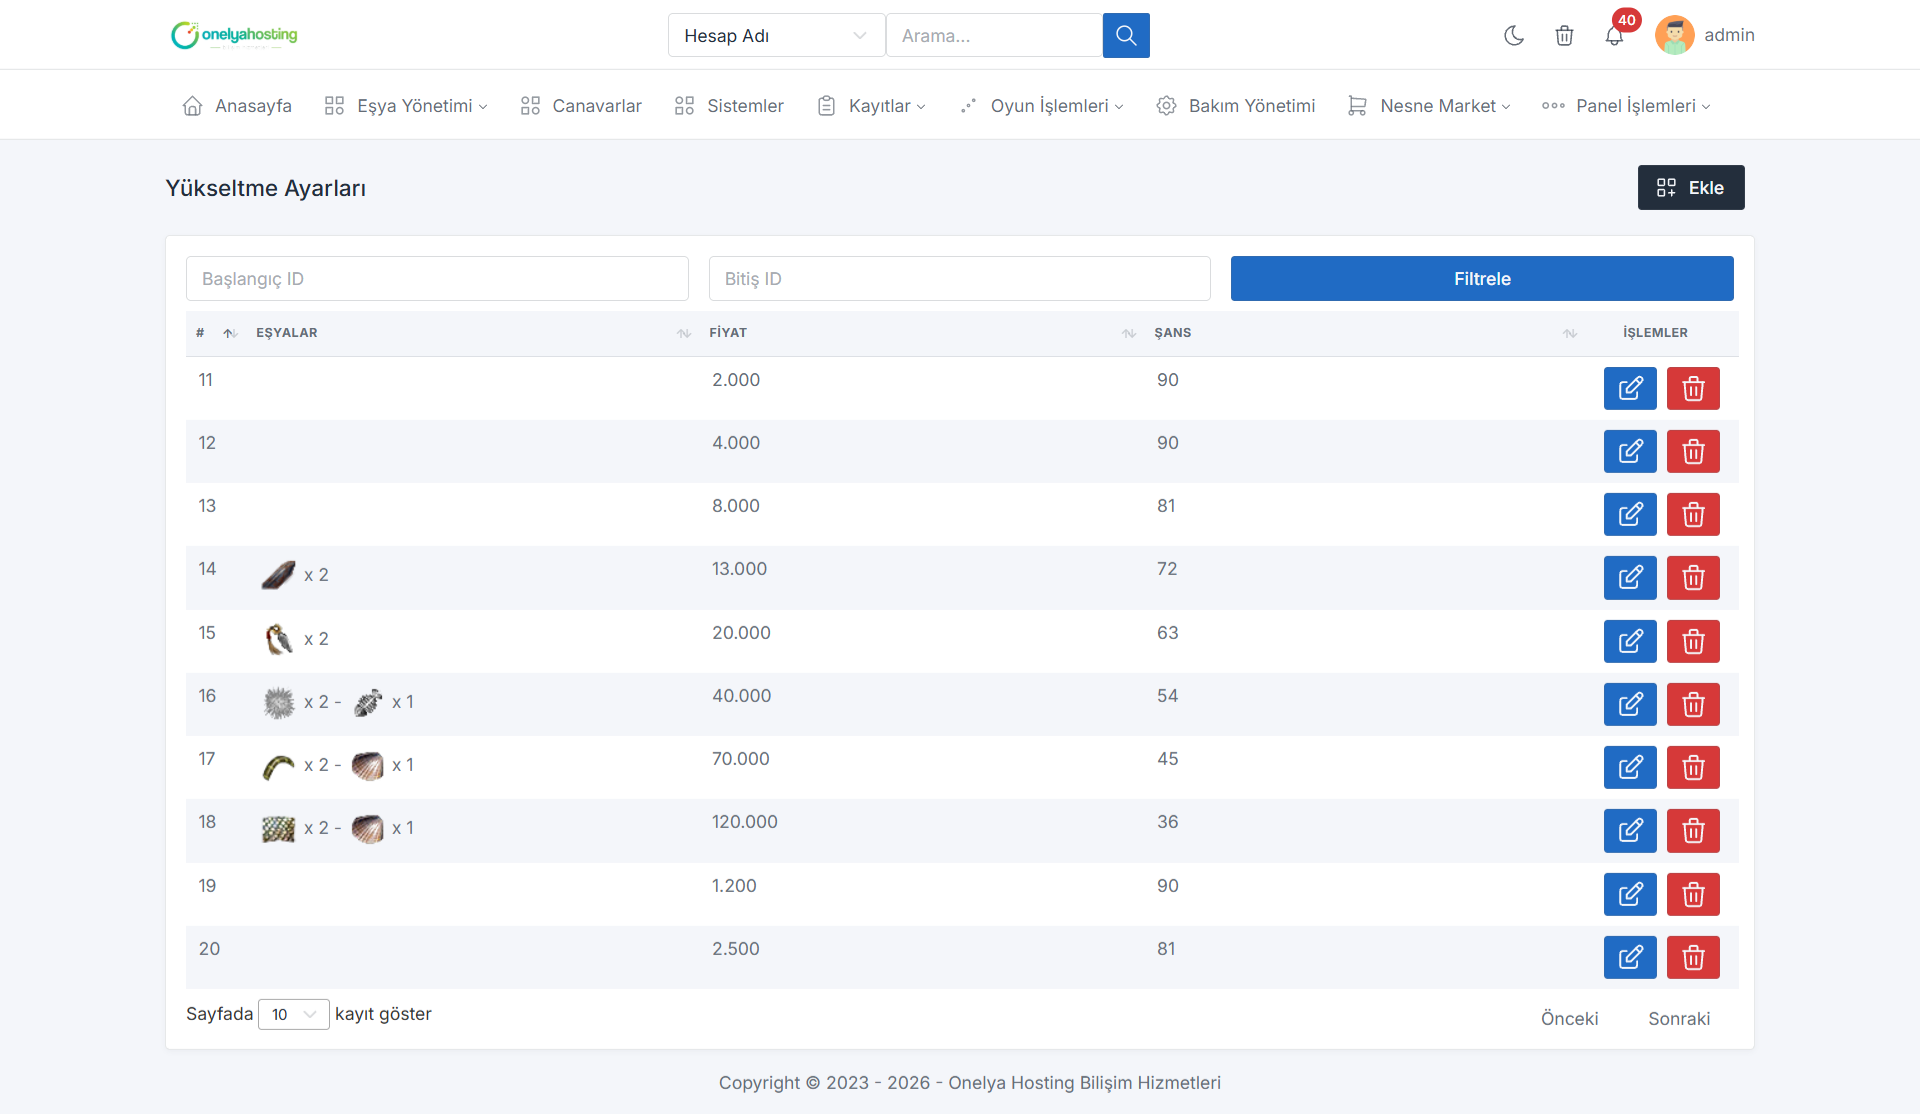Image resolution: width=1920 pixels, height=1114 pixels.
Task: Edit row 17 priced 70.000
Action: coord(1630,767)
